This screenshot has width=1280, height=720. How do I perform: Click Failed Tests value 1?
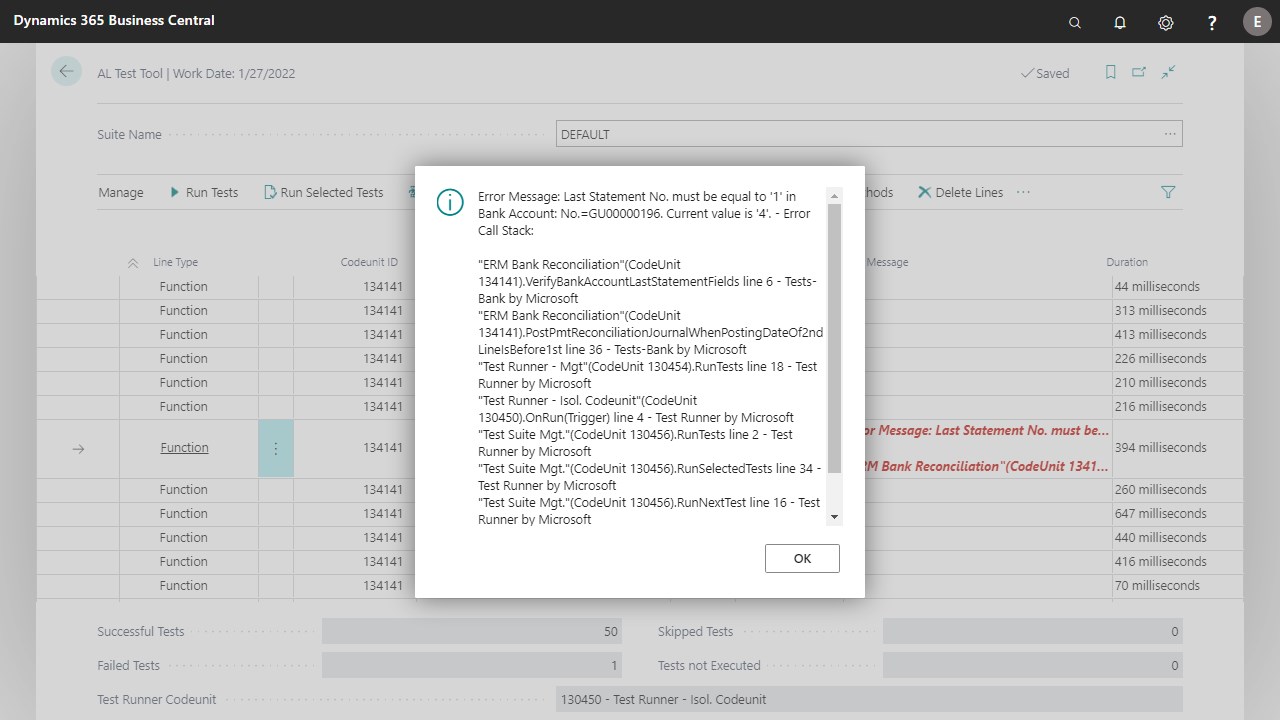(x=472, y=665)
